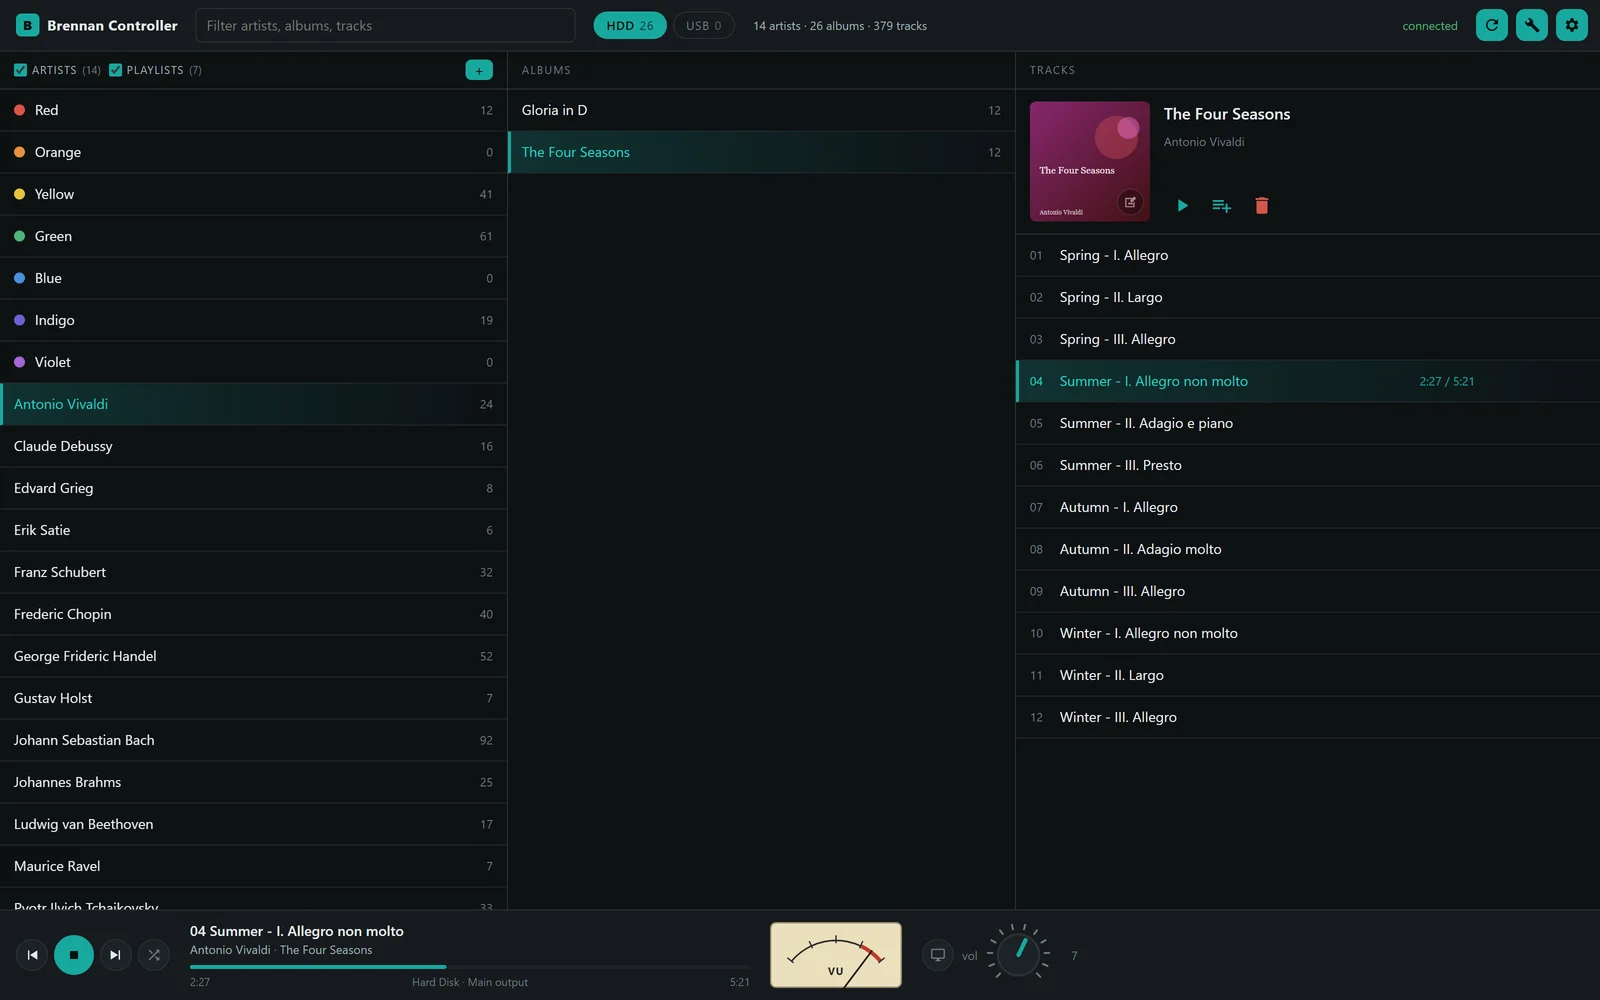This screenshot has height=1000, width=1600.
Task: Skip to previous track
Action: [32, 955]
